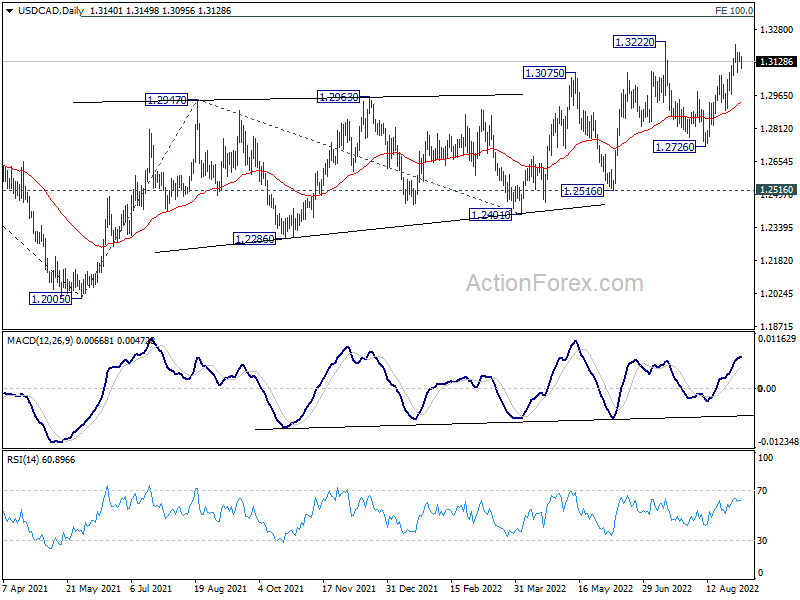The height and width of the screenshot is (600, 800).
Task: Select the 1.29630 price label
Action: (338, 97)
